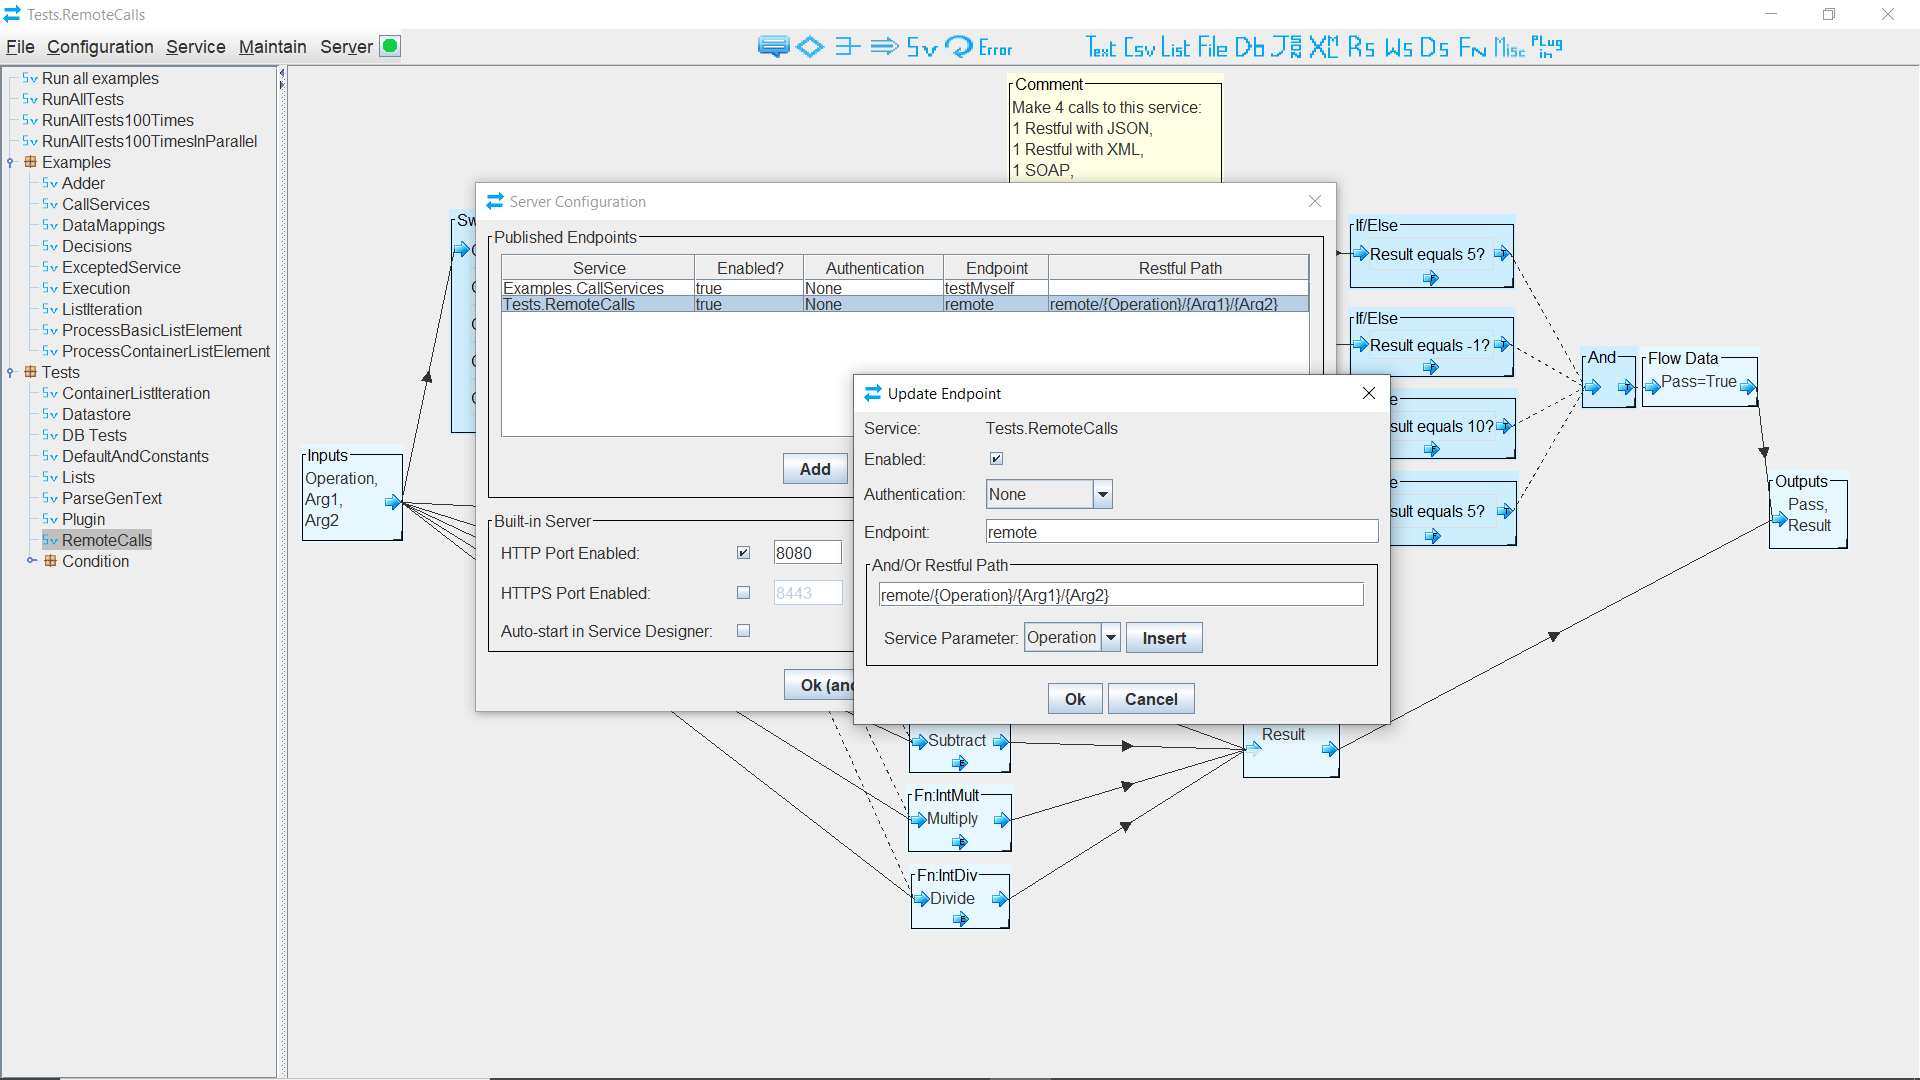Click the Insert button for Service Parameter
Viewport: 1920px width, 1080px height.
tap(1163, 637)
